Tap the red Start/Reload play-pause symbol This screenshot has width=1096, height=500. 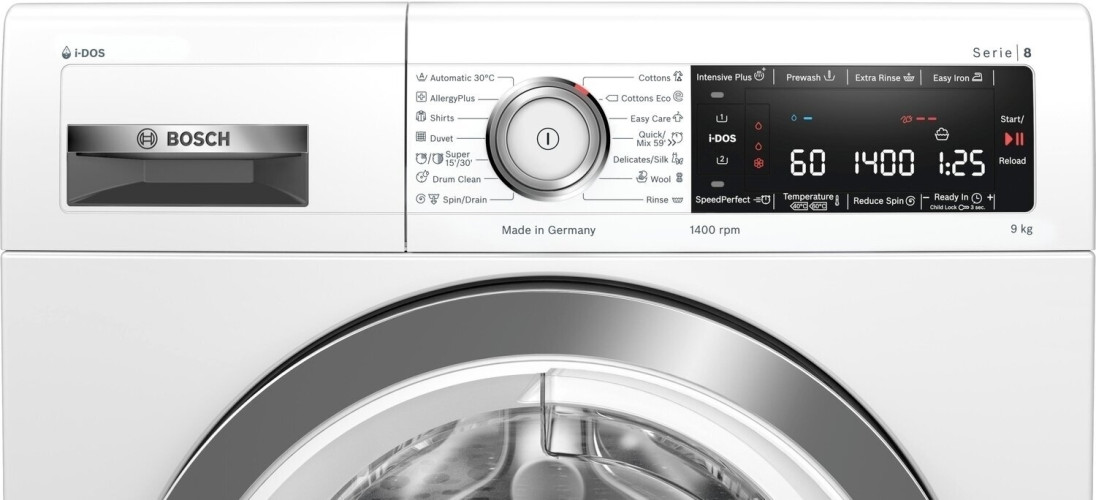coord(1014,139)
